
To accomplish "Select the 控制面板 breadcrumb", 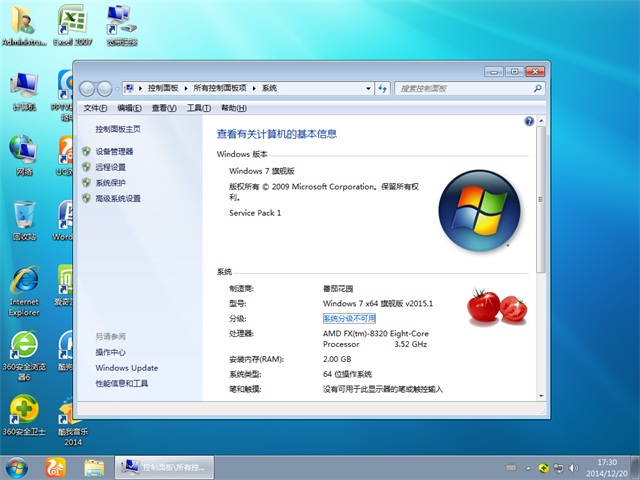I will [163, 88].
